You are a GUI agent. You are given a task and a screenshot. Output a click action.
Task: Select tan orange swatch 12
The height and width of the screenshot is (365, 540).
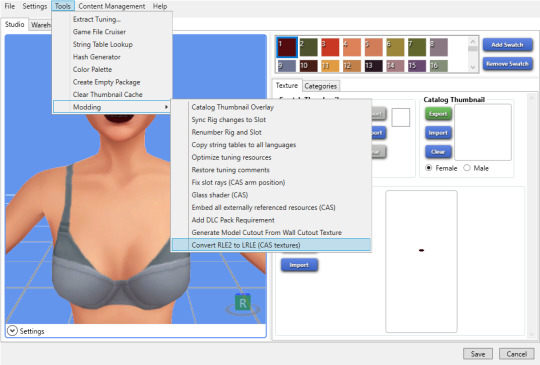pyautogui.click(x=352, y=66)
